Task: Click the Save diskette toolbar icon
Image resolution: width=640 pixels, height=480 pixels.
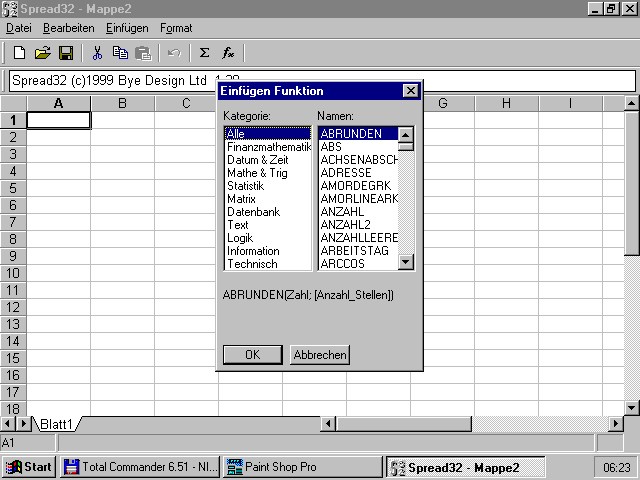Action: [x=66, y=53]
